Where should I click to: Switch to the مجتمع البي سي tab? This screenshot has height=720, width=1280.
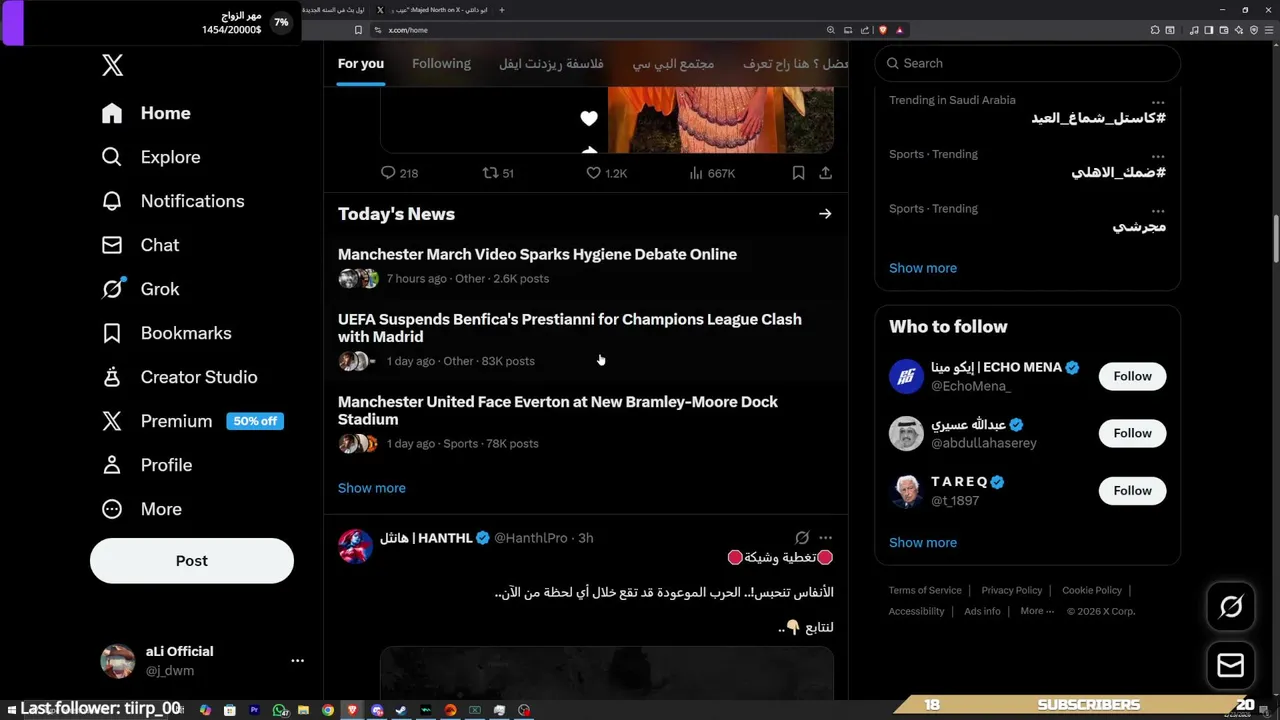(673, 63)
